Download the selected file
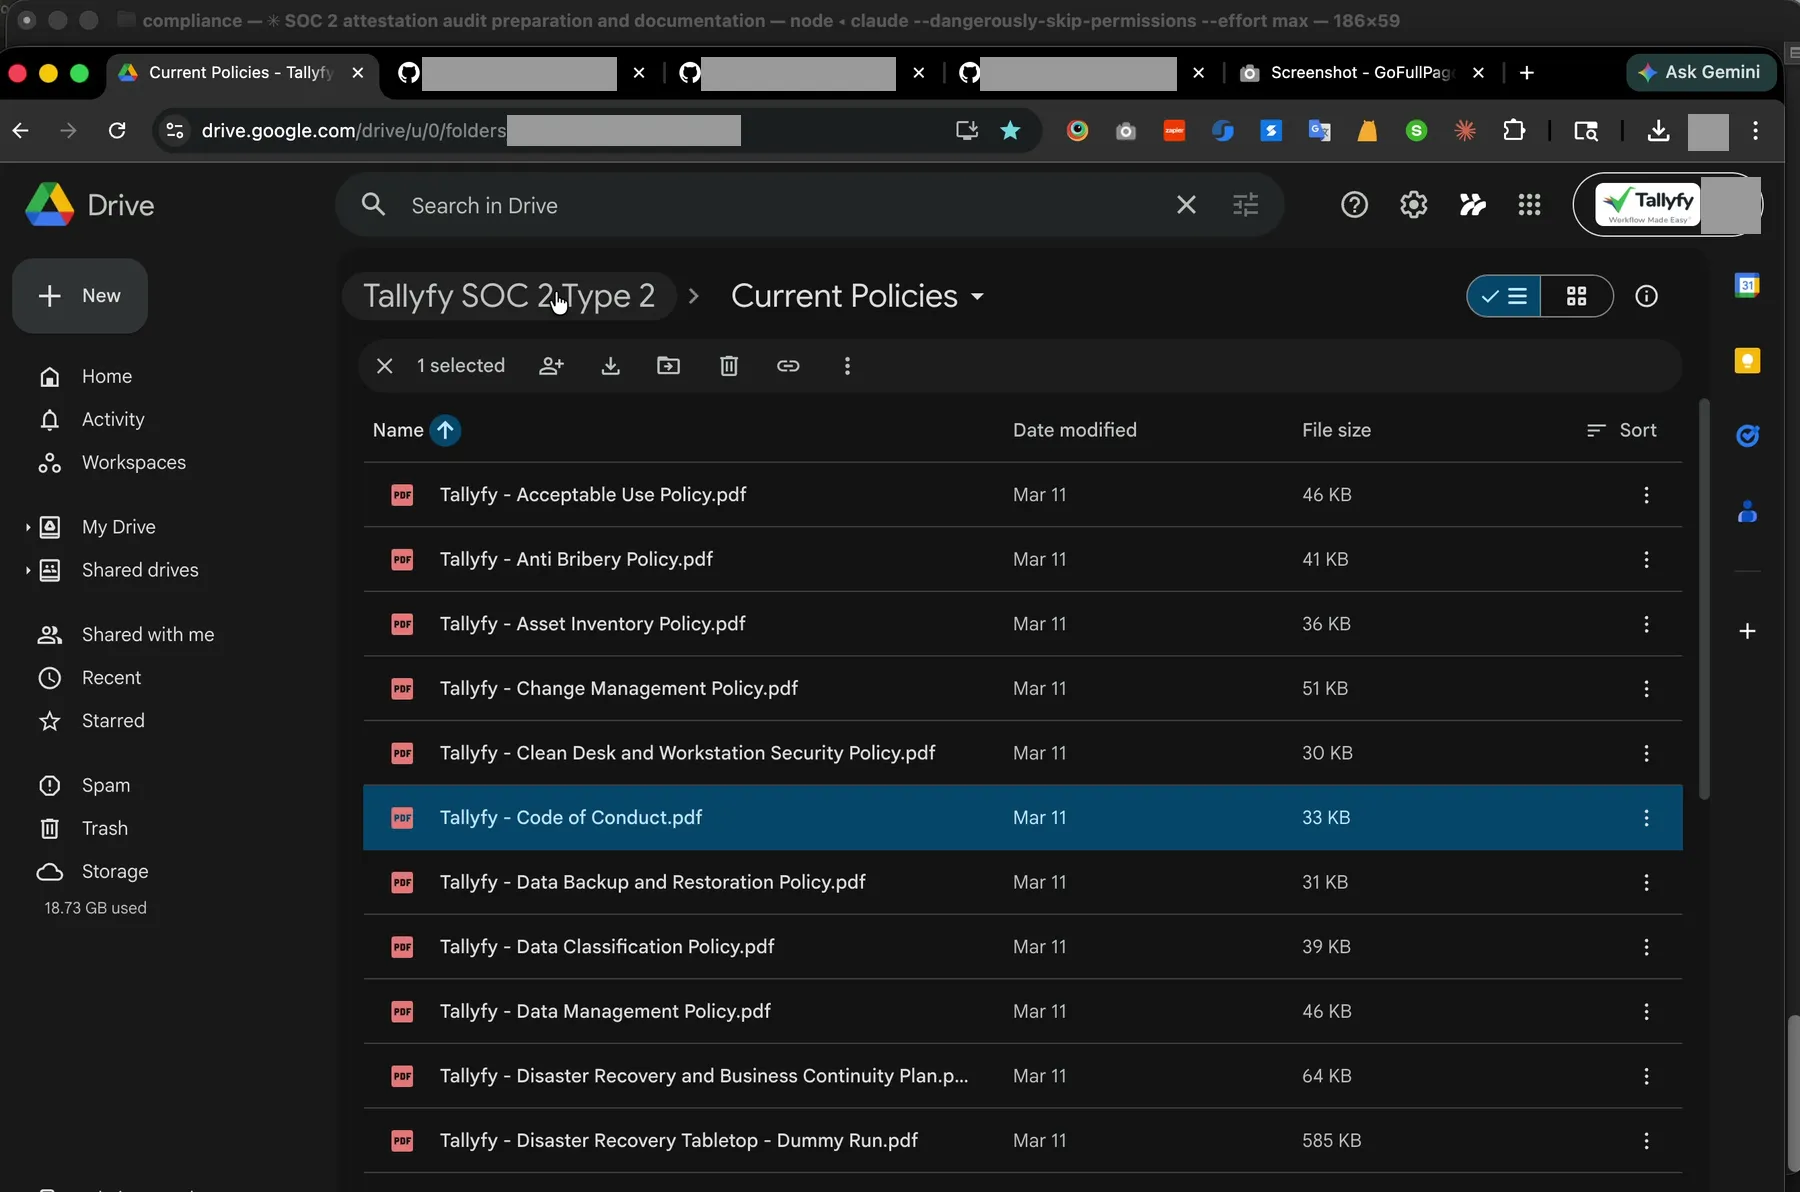The image size is (1800, 1192). (x=610, y=366)
